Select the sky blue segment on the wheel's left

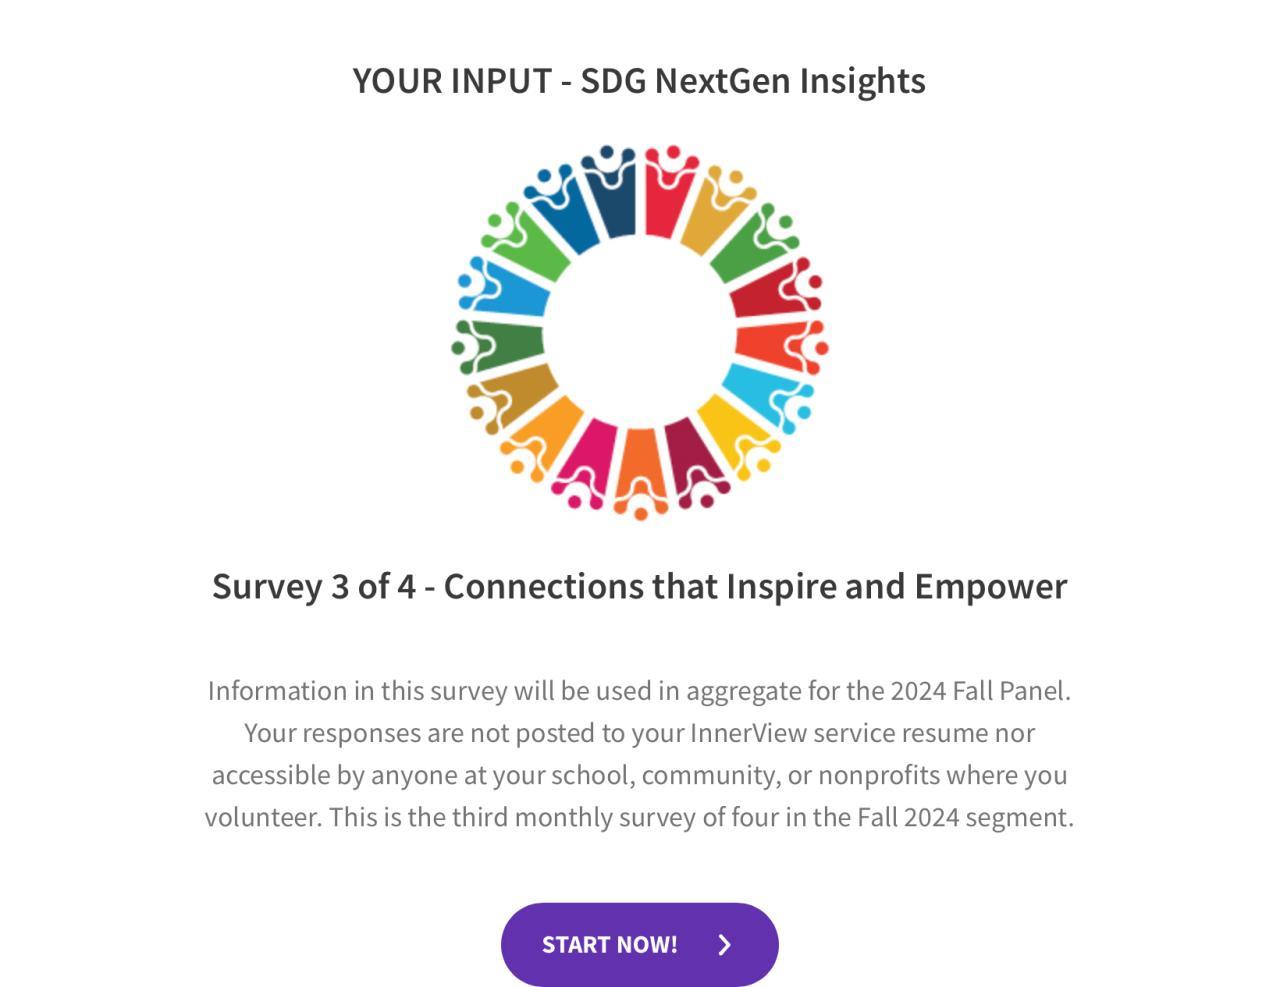512,290
